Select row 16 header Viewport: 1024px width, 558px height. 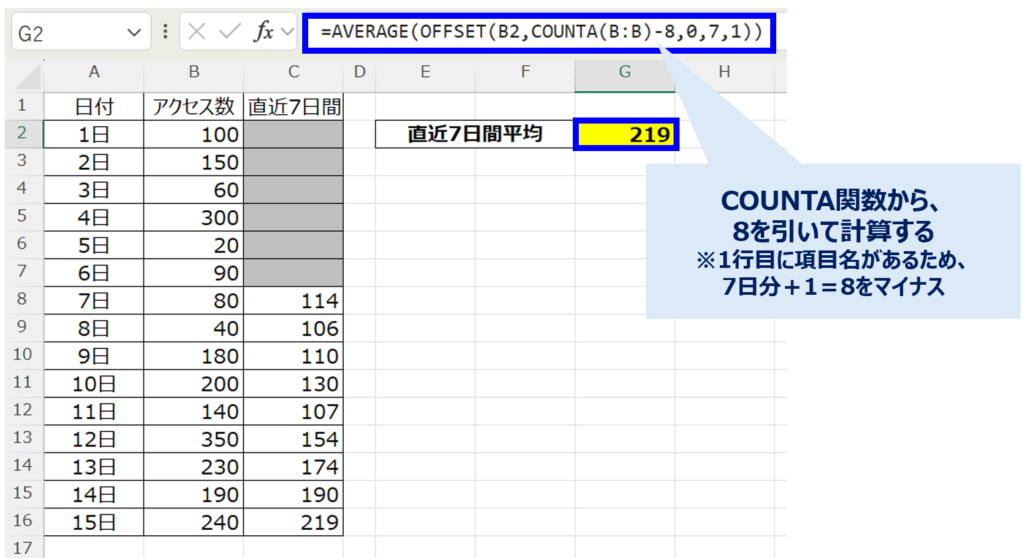click(x=22, y=521)
